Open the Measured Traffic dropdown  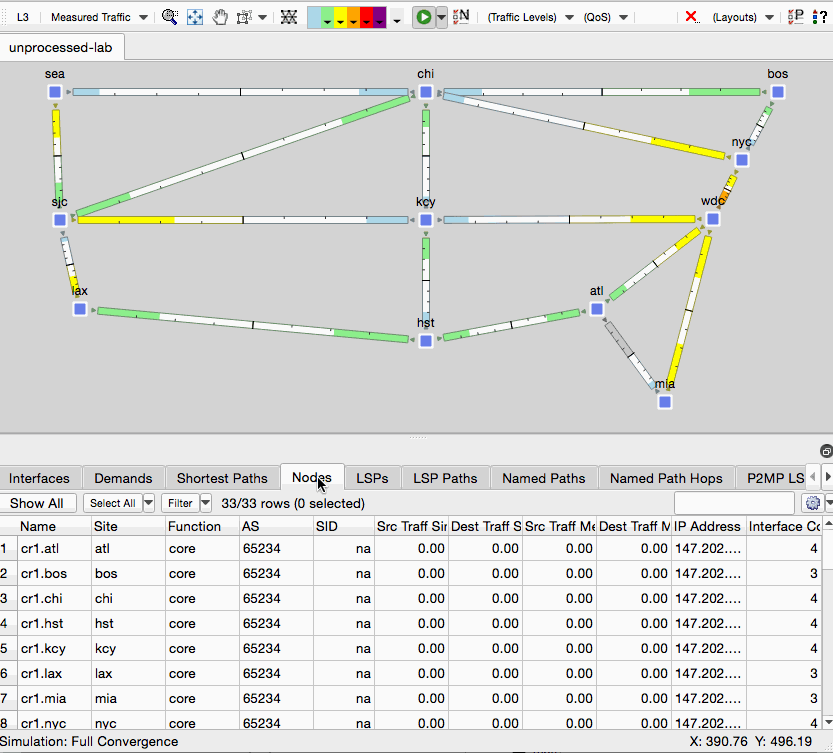99,17
